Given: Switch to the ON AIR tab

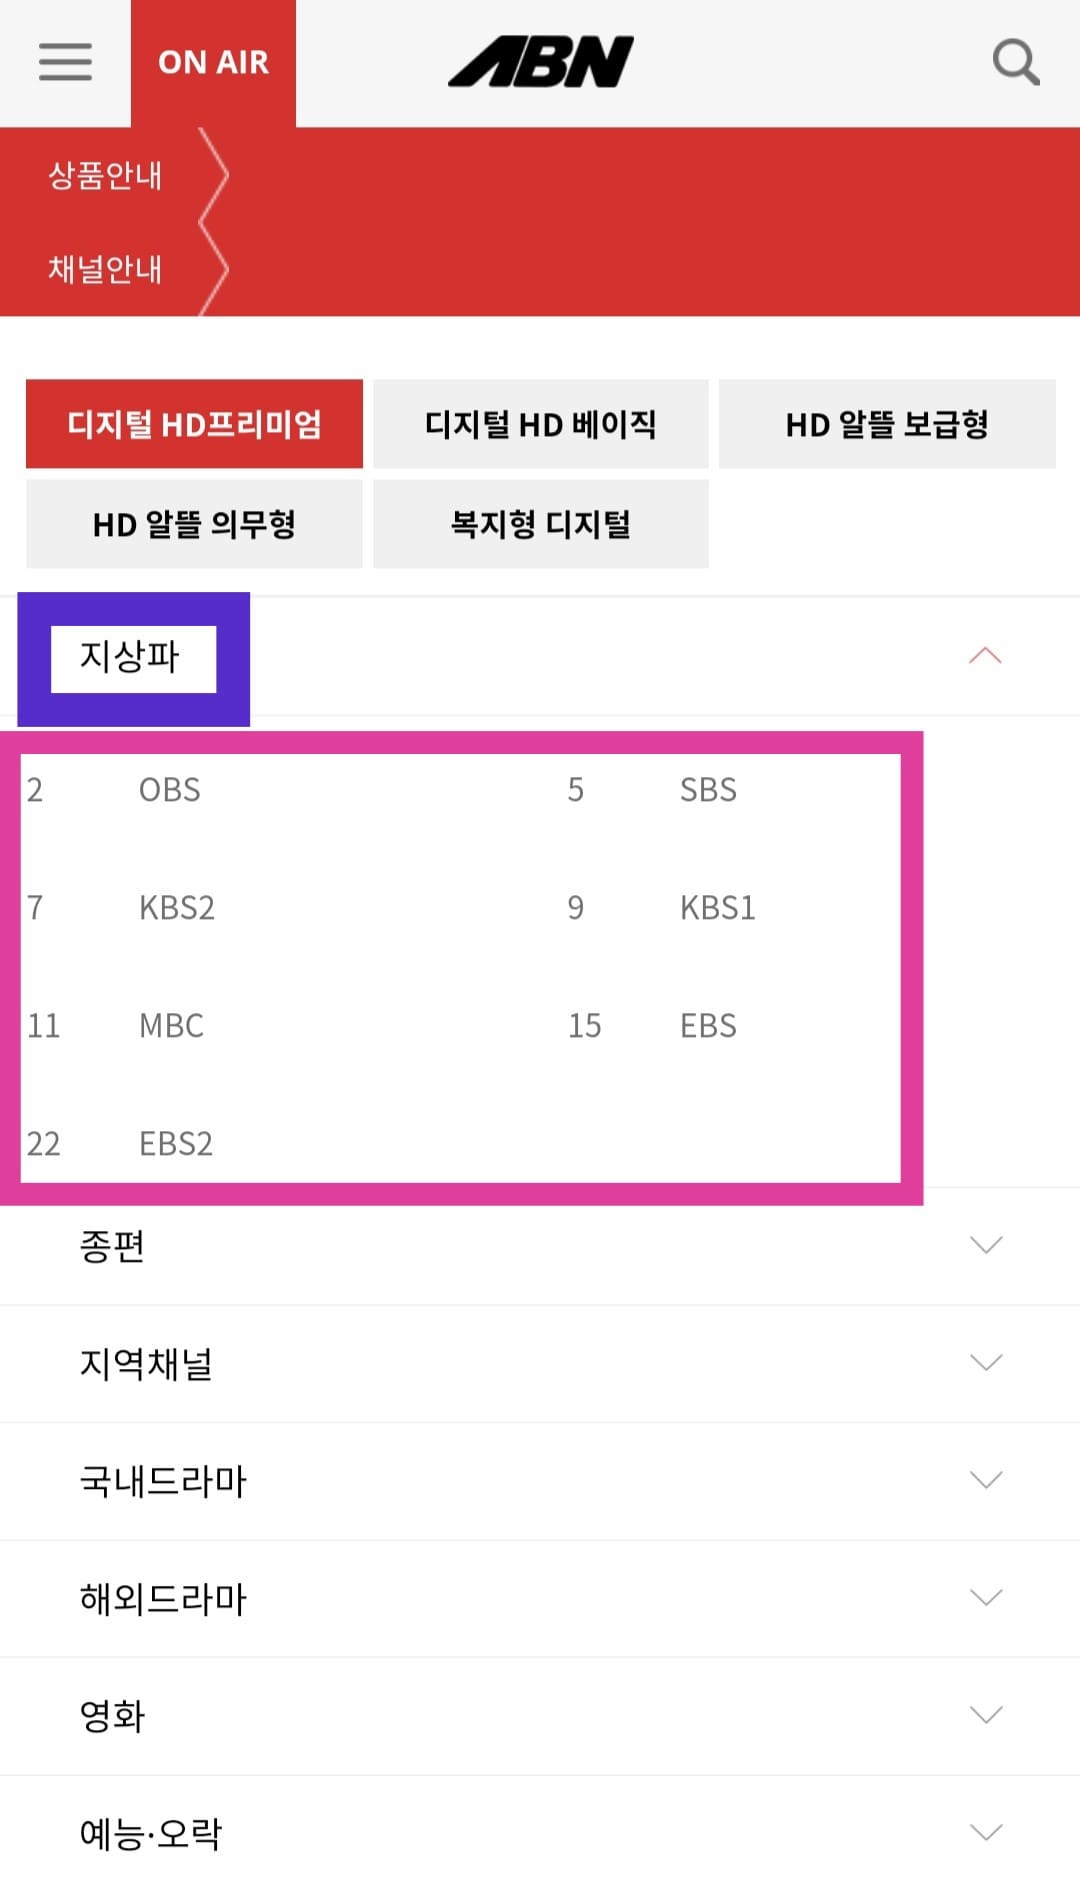Looking at the screenshot, I should 213,62.
